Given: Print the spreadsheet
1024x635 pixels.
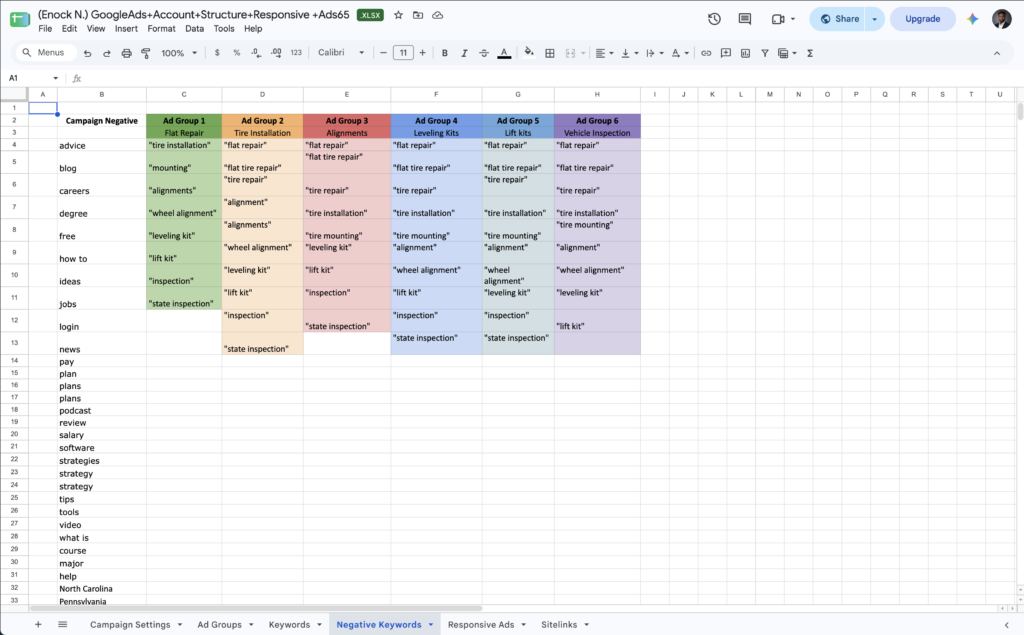Looking at the screenshot, I should click(x=127, y=53).
